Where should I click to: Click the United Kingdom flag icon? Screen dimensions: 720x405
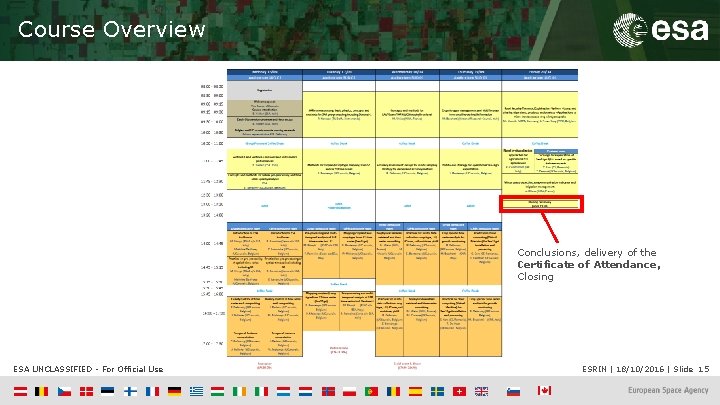pyautogui.click(x=481, y=391)
